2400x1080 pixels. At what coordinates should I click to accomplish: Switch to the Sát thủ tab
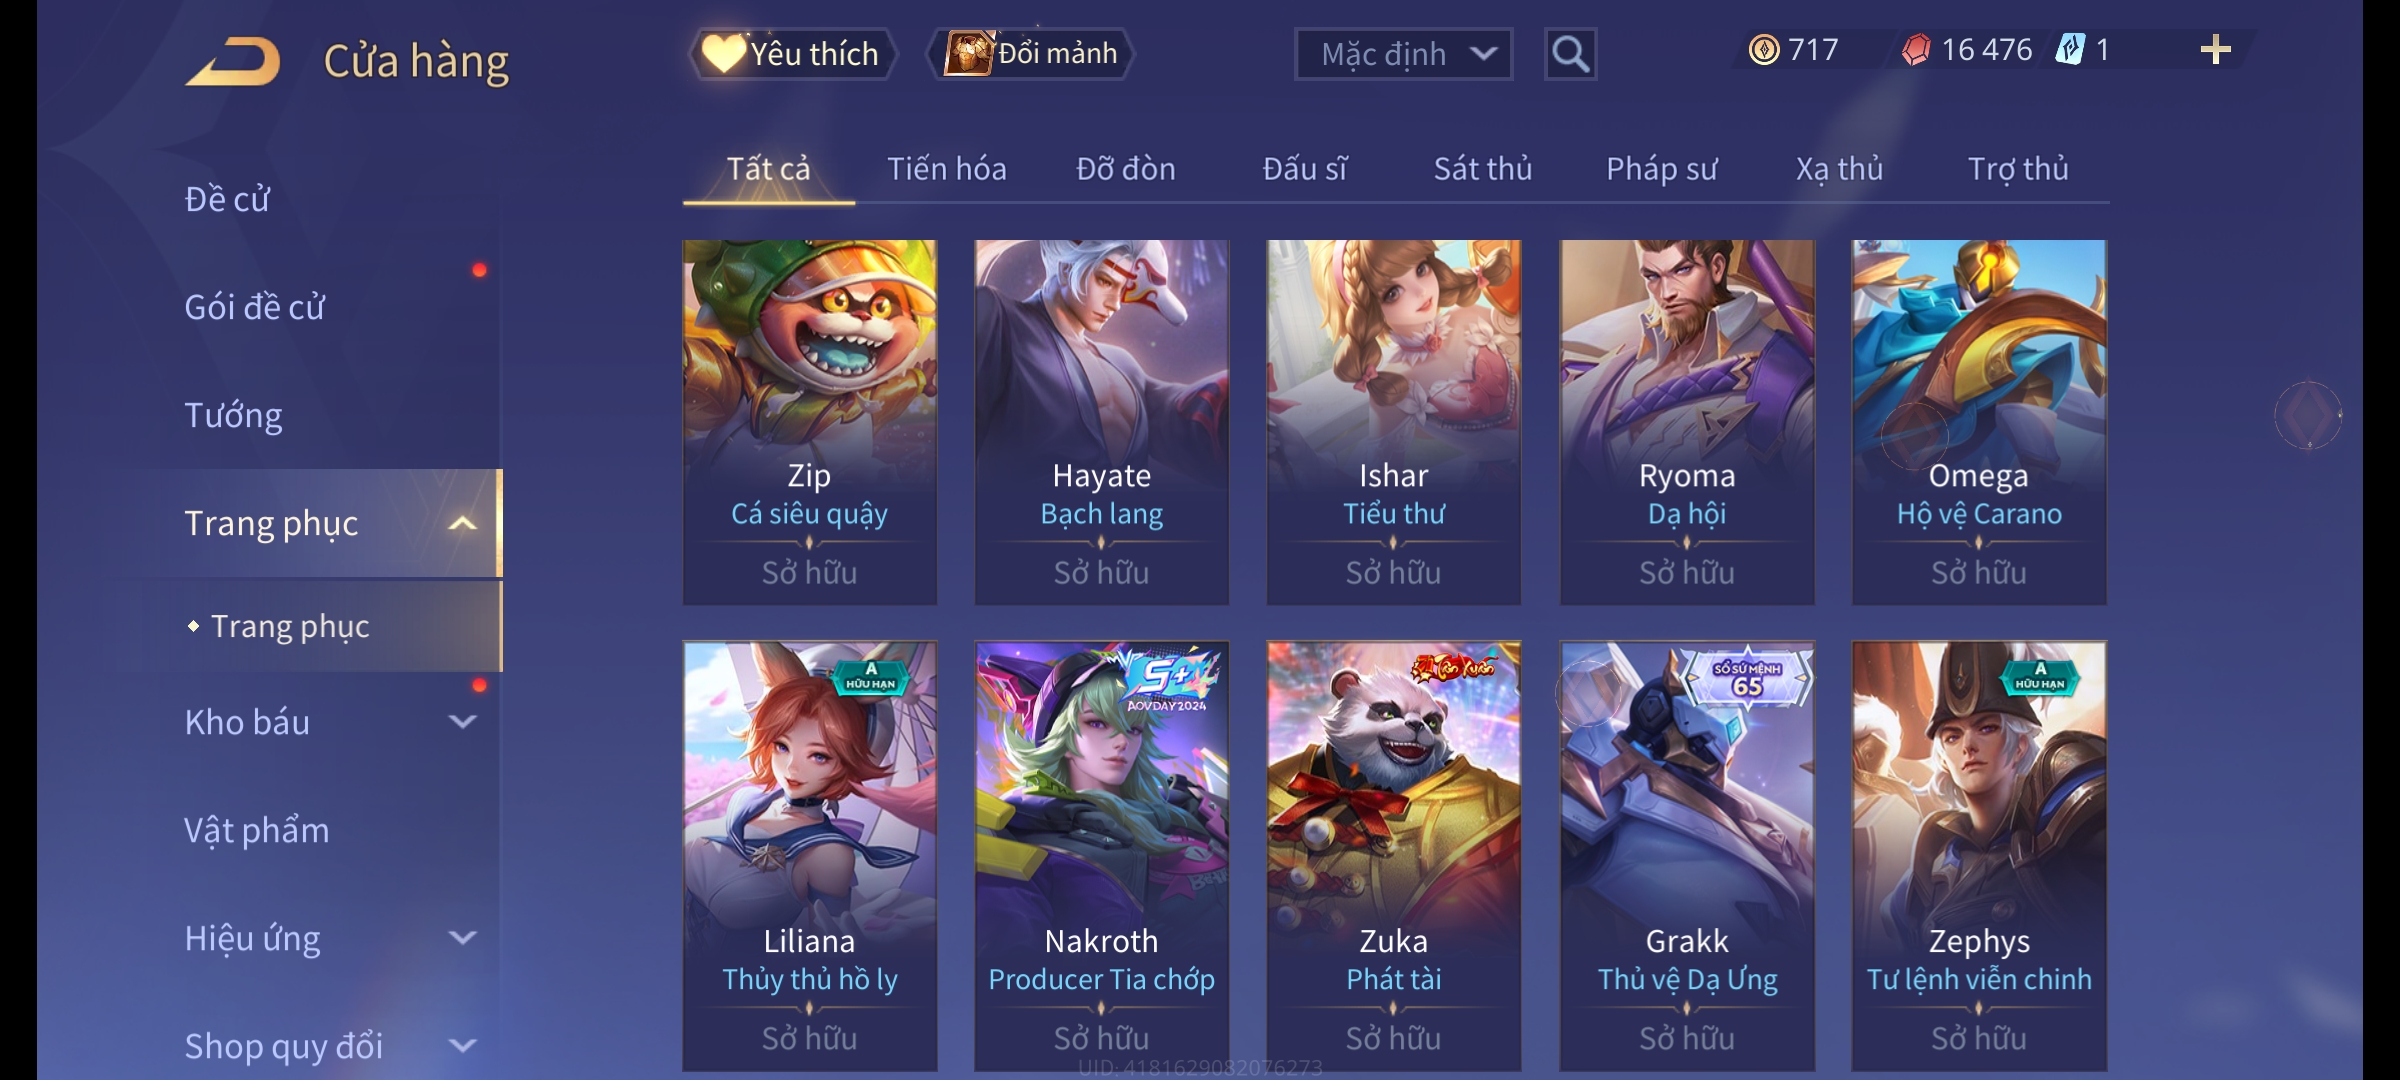(1483, 169)
